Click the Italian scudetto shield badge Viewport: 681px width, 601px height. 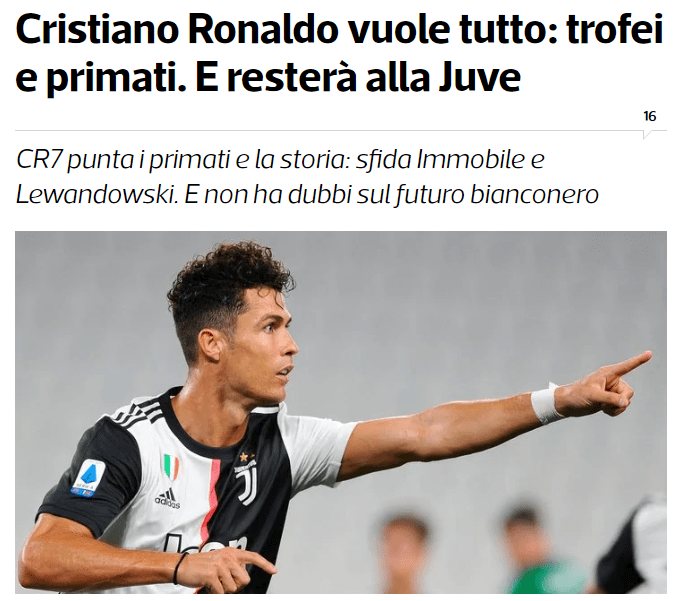tap(170, 466)
